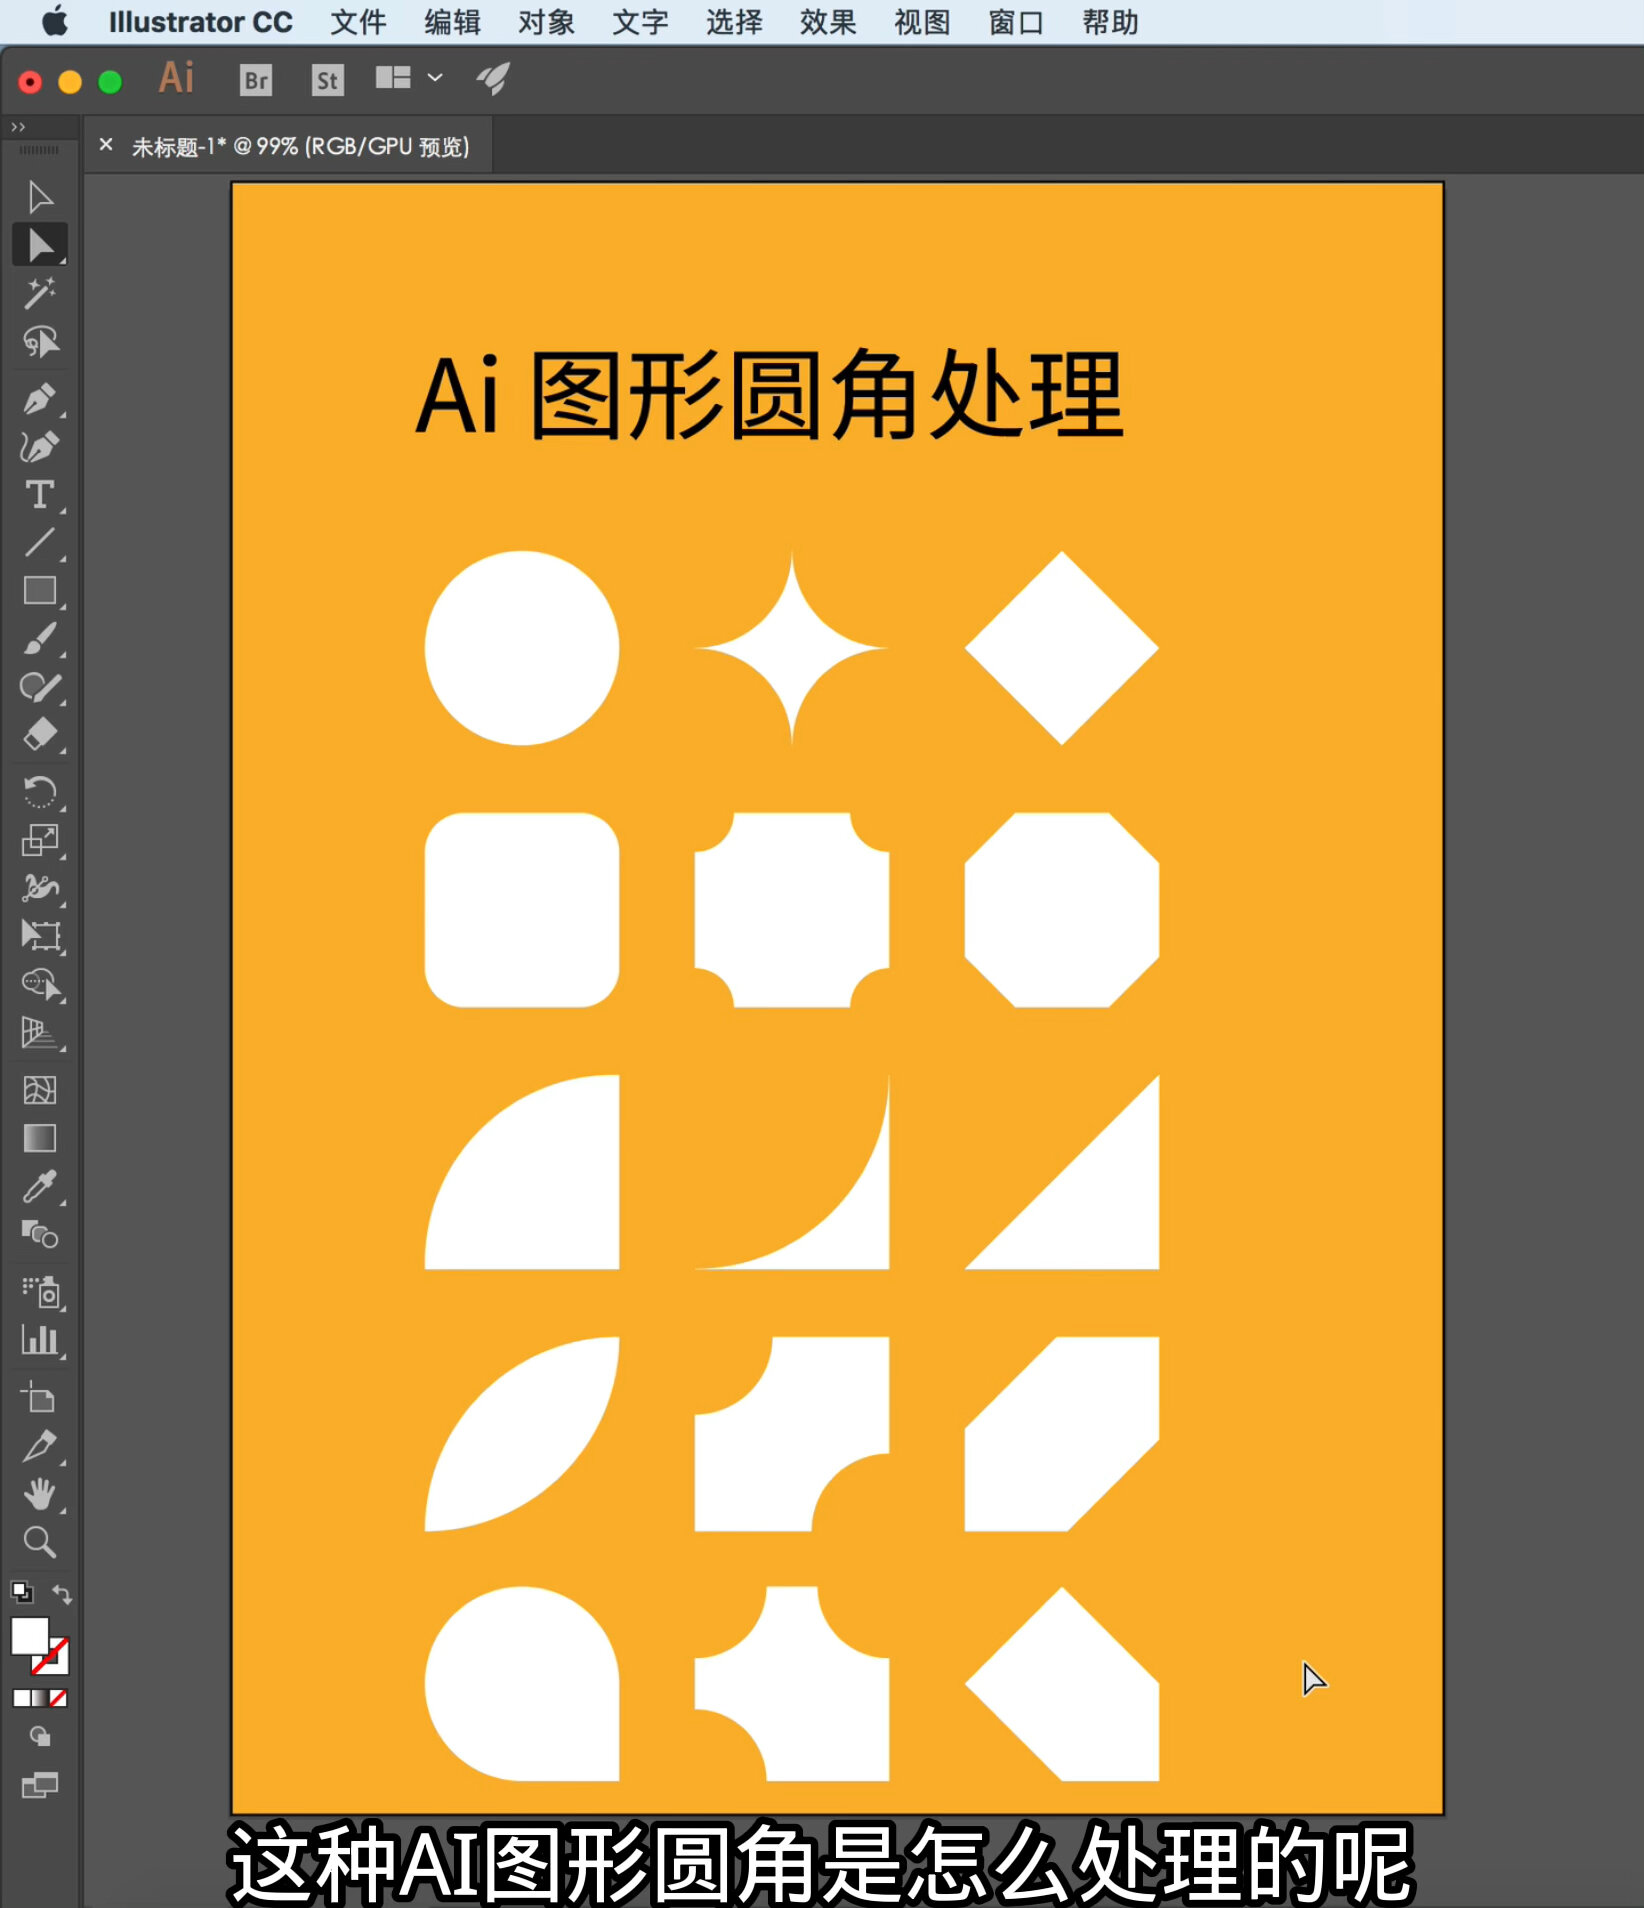The image size is (1644, 1908).
Task: Switch to the 未标题-1 document tab
Action: (300, 147)
